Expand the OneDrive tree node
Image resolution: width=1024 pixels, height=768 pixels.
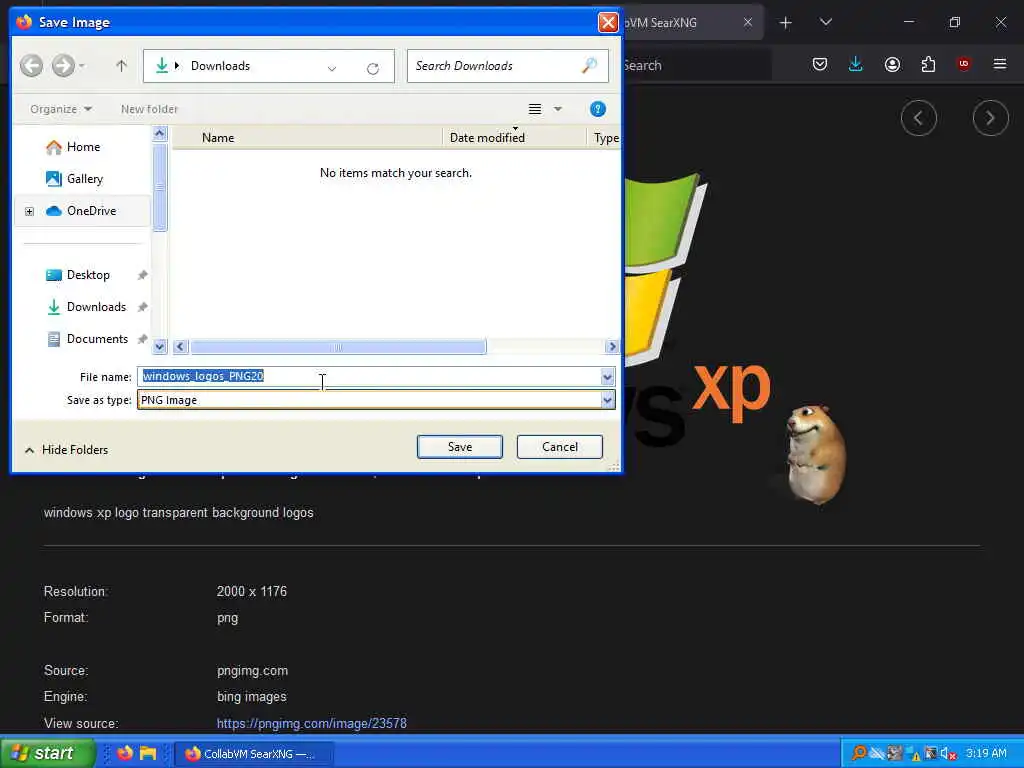click(x=29, y=211)
